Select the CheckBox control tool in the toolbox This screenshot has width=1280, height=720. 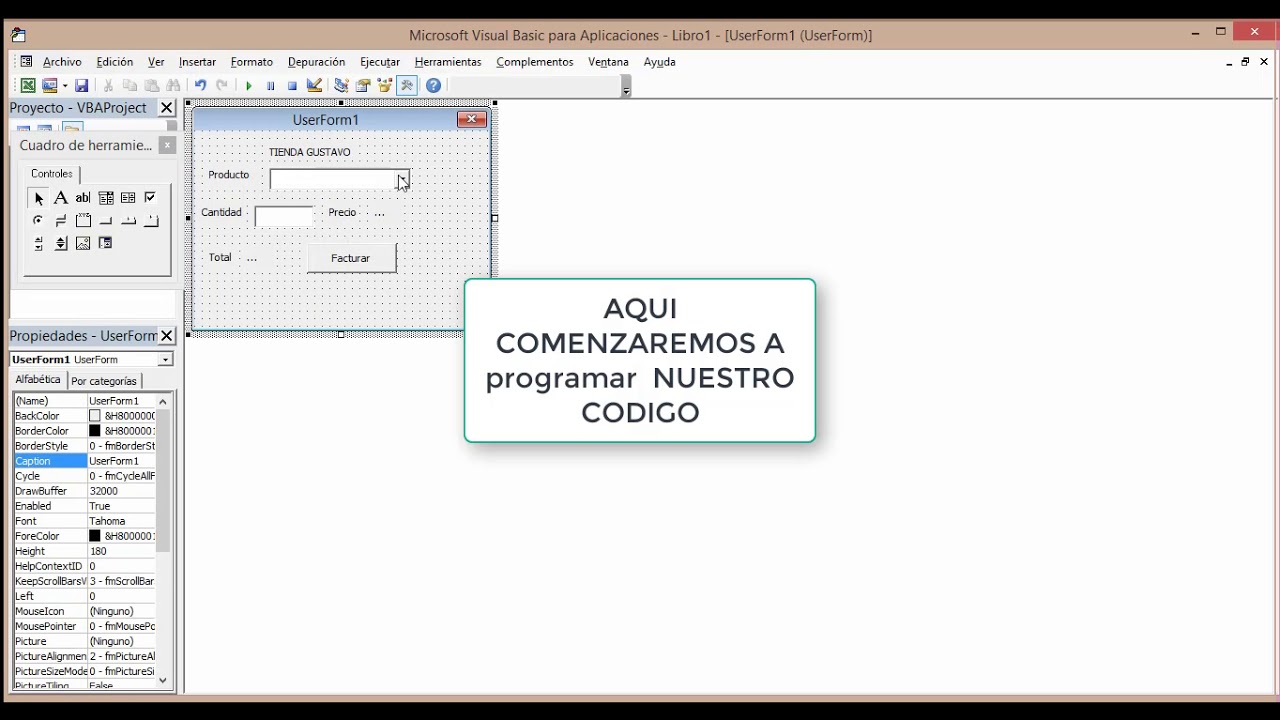click(150, 198)
